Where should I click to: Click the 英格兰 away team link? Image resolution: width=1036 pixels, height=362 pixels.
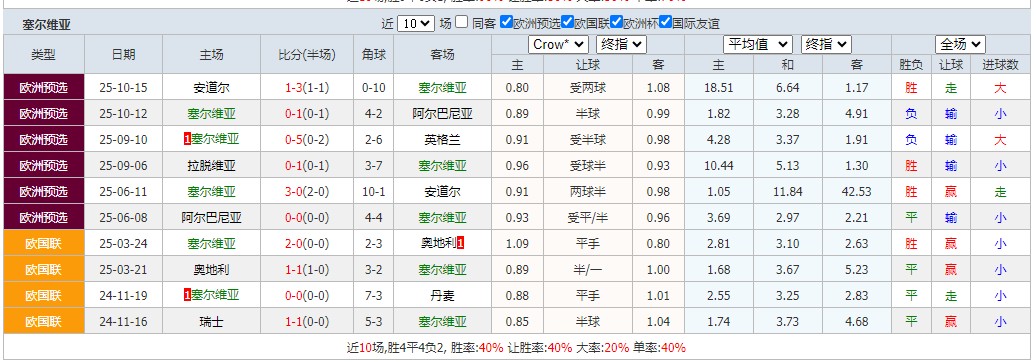[442, 139]
